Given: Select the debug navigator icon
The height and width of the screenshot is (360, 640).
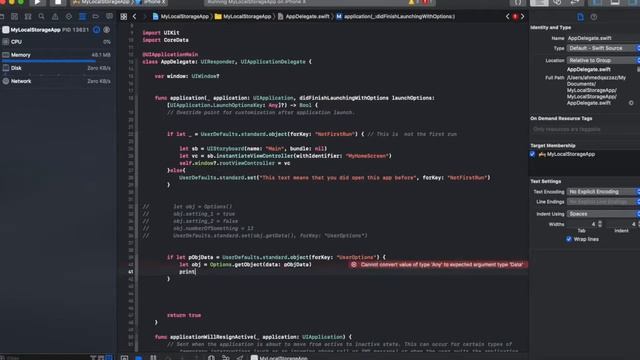Looking at the screenshot, I should click(82, 17).
